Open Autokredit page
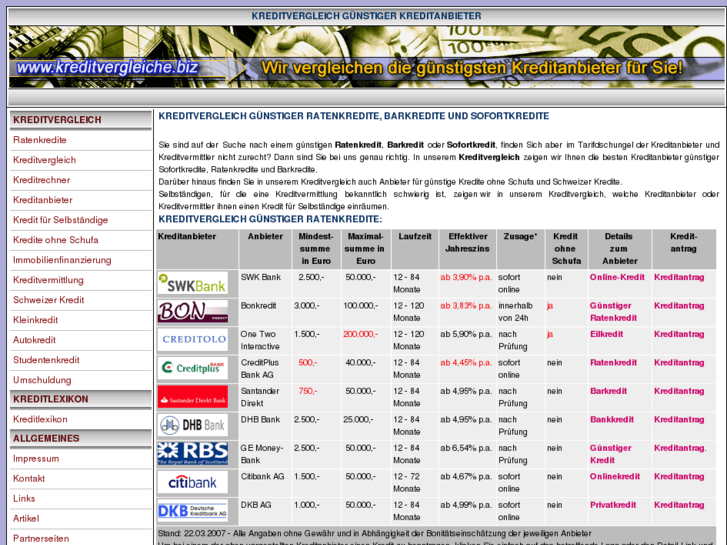 tap(34, 340)
